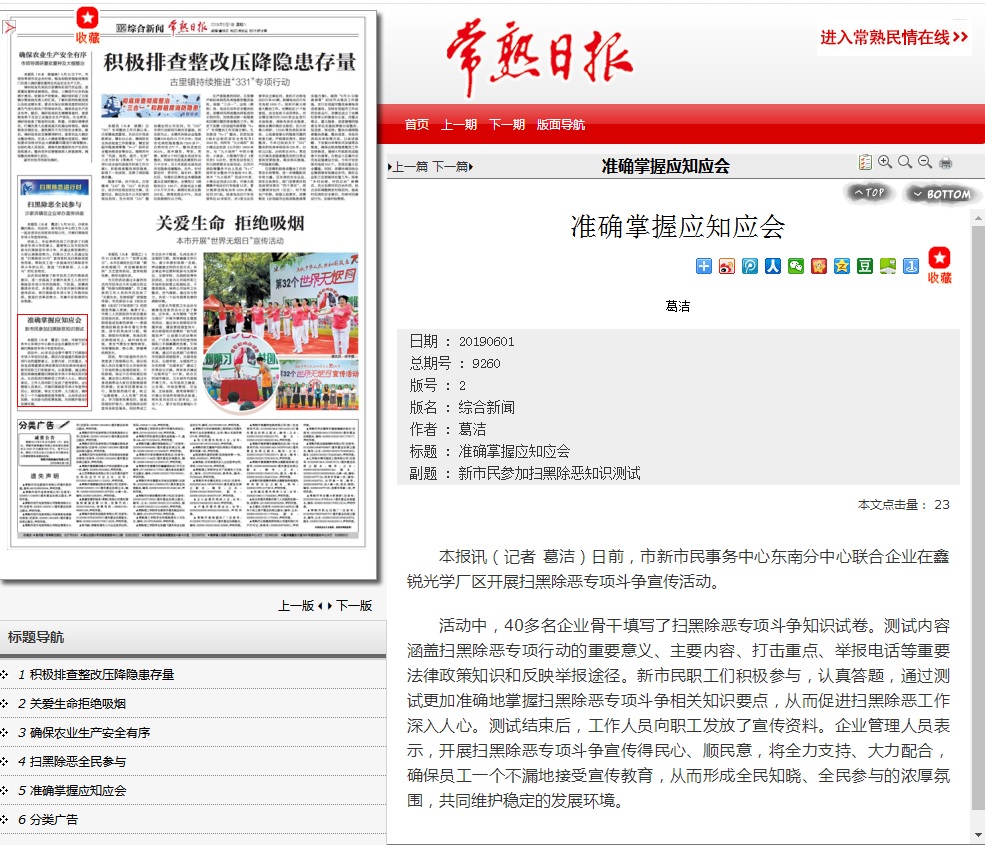This screenshot has width=985, height=845.
Task: Share via the red flower face icon
Action: click(x=819, y=266)
